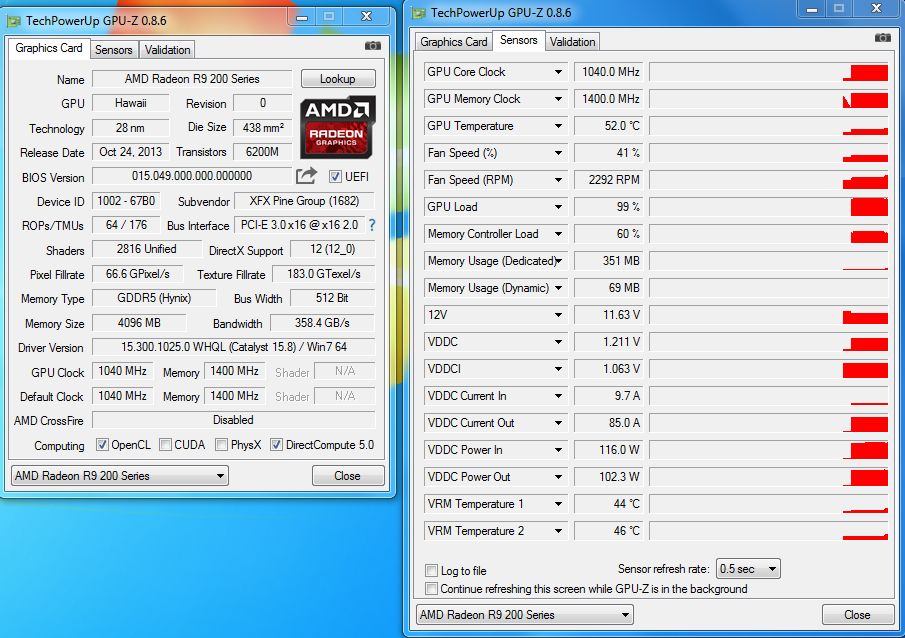Screen dimensions: 905x638
Task: Open the VDDC Current In dropdown
Action: [558, 396]
